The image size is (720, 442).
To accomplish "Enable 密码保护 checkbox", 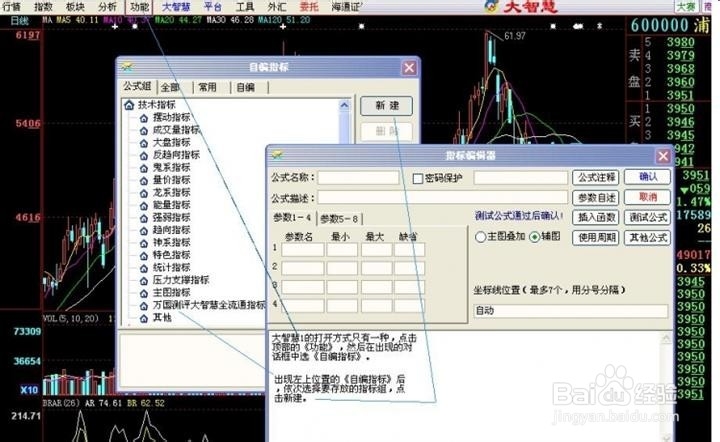I will click(417, 179).
